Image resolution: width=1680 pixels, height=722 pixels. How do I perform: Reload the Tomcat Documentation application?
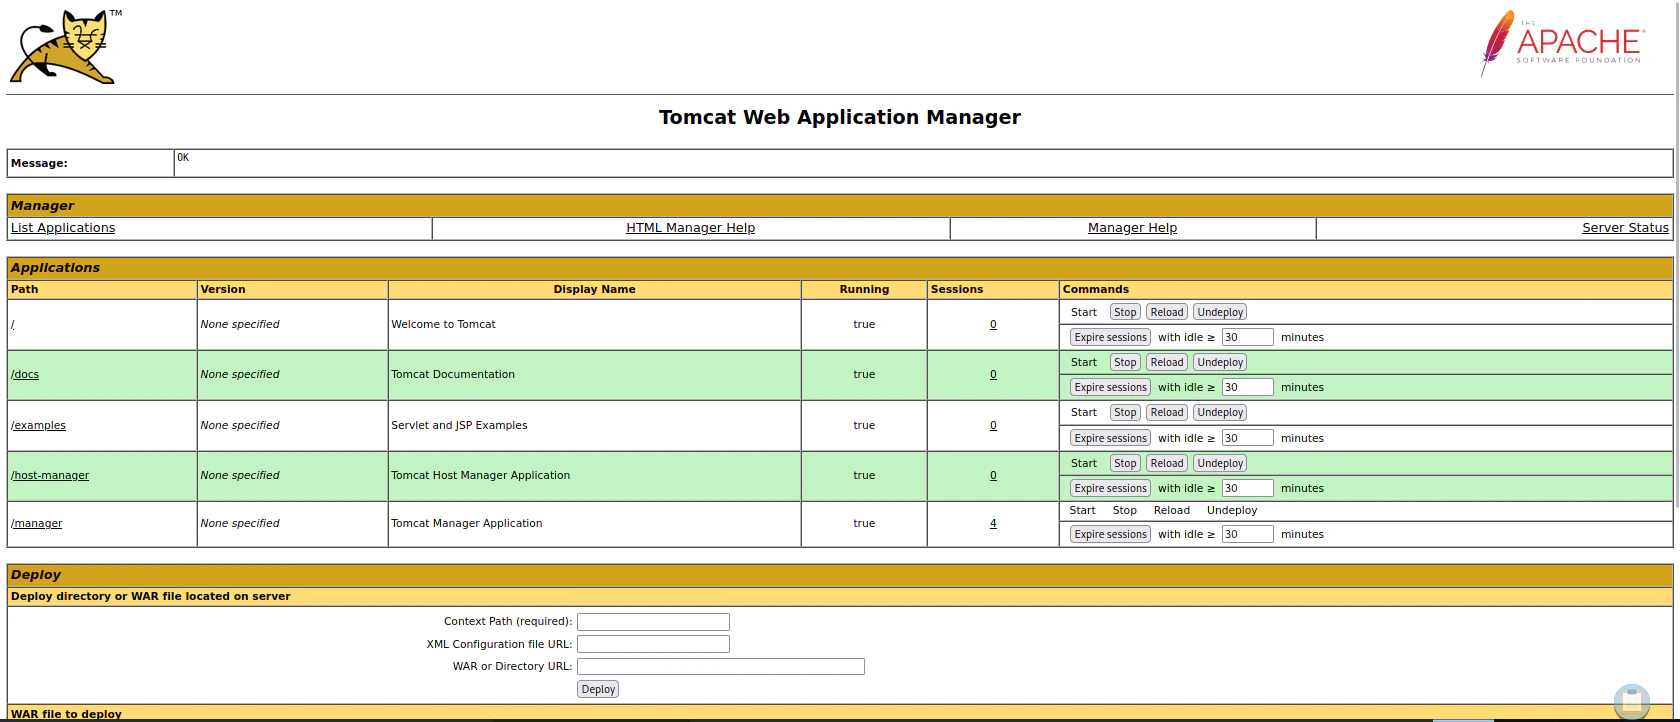click(x=1167, y=362)
